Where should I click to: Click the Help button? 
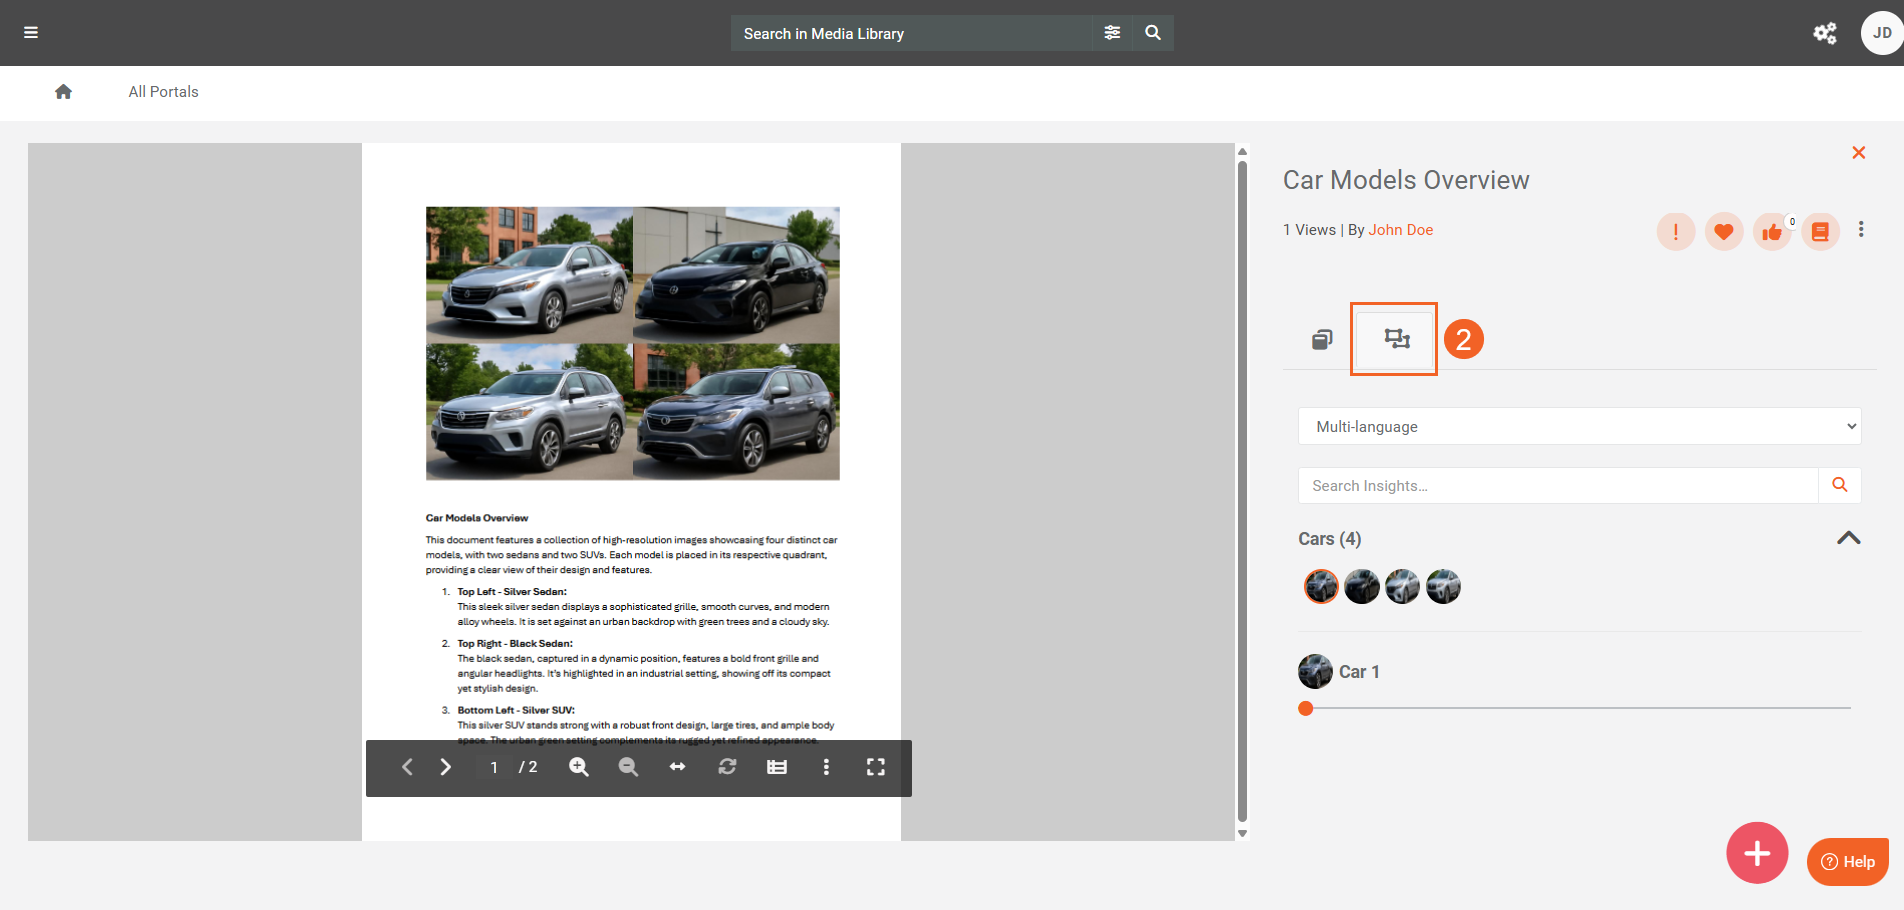tap(1847, 862)
